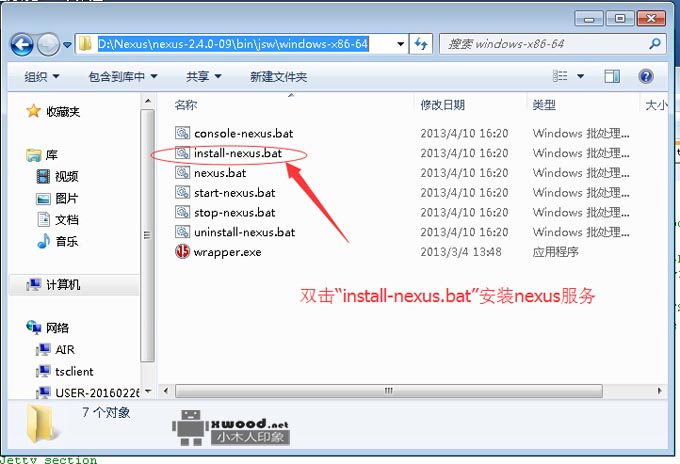Open the USER-2016022 network computer
Viewport: 680px width, 464px height.
[x=97, y=393]
